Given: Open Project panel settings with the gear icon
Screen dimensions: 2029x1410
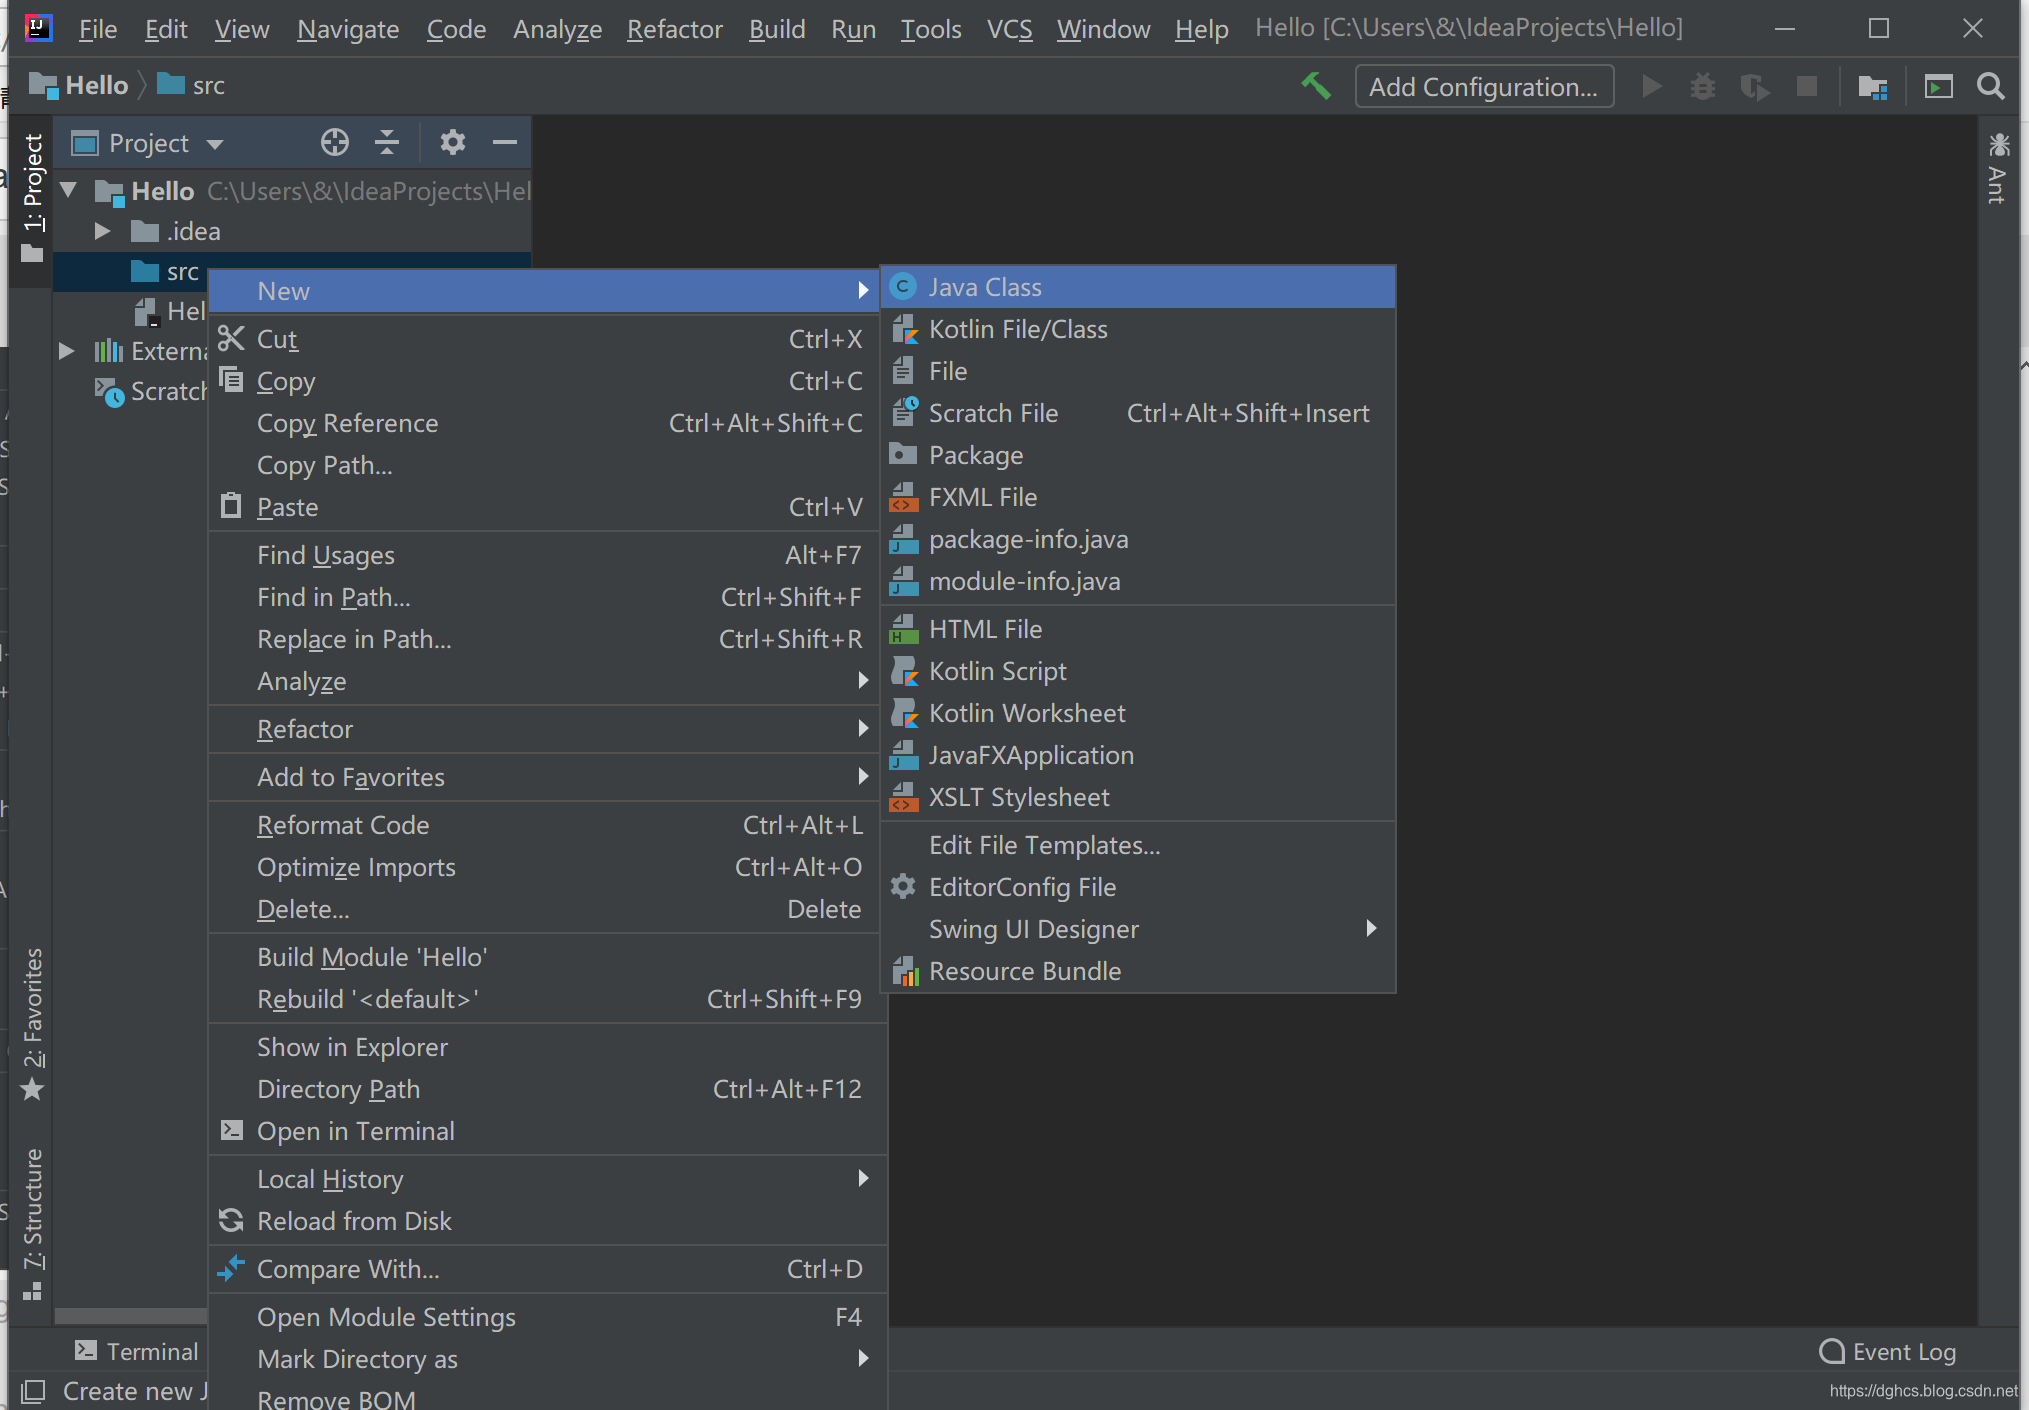Looking at the screenshot, I should [453, 142].
